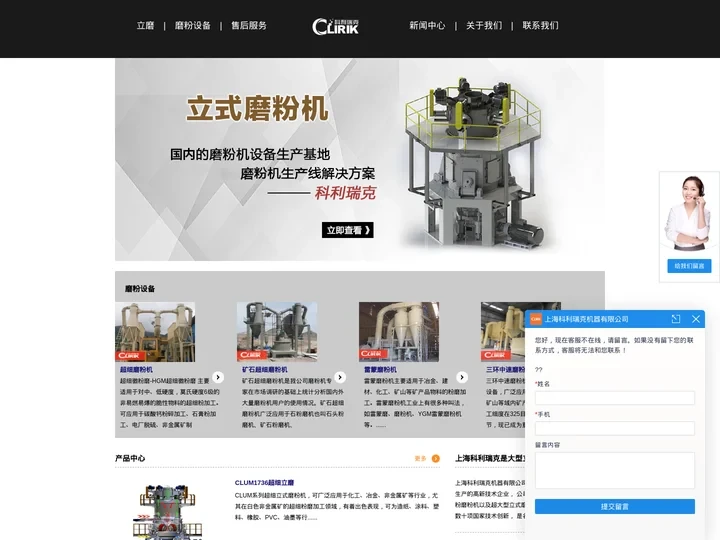Click the 更多 link in 产品中心
This screenshot has width=720, height=540.
pos(420,458)
